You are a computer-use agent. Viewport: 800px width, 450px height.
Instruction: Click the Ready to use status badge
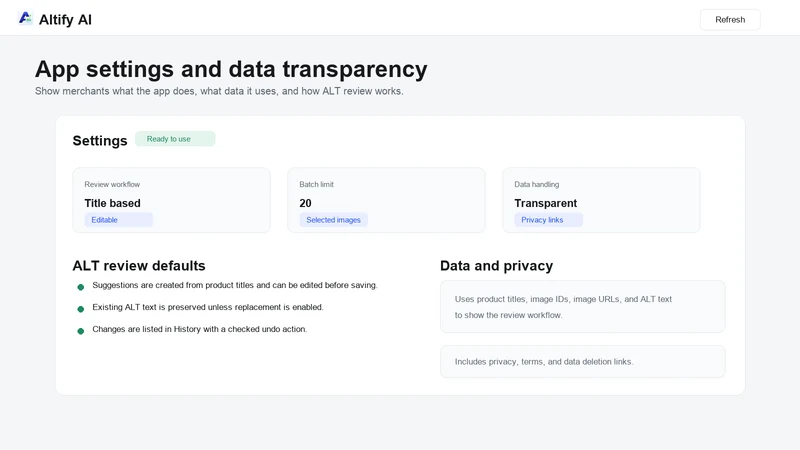pos(175,139)
